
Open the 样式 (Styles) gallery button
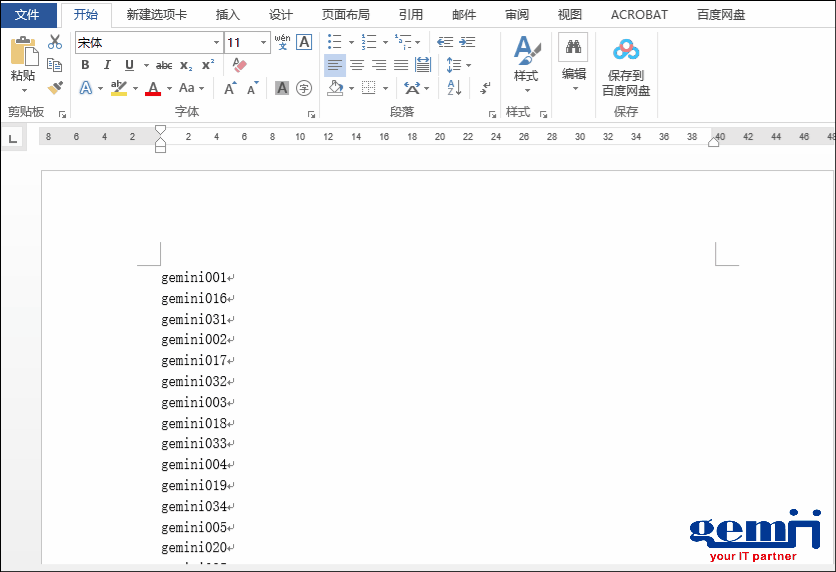526,62
